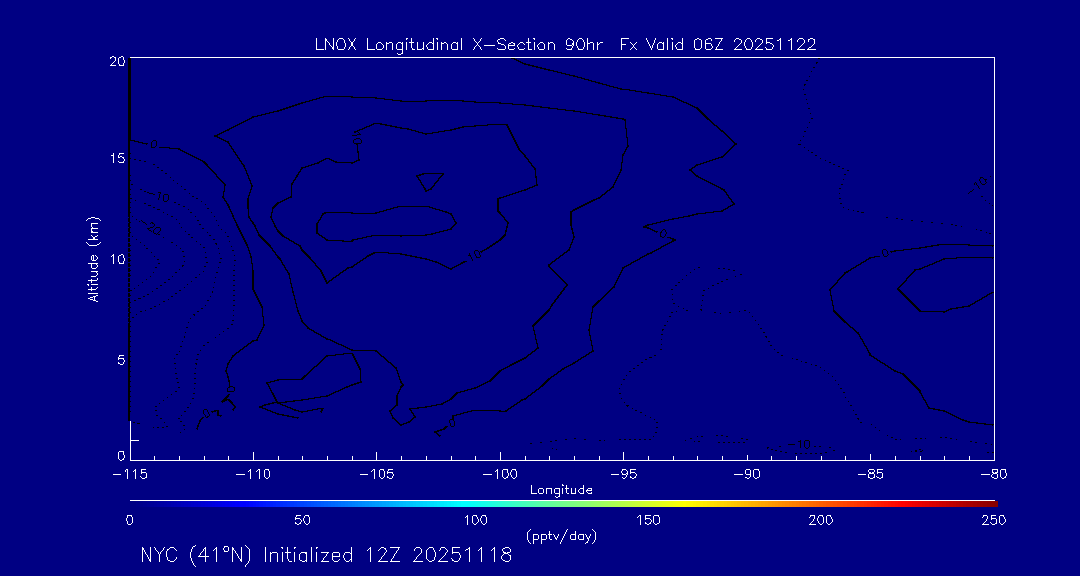Screen dimensions: 1080x576
Task: Click the 20 altitude tick label
Action: (x=115, y=61)
